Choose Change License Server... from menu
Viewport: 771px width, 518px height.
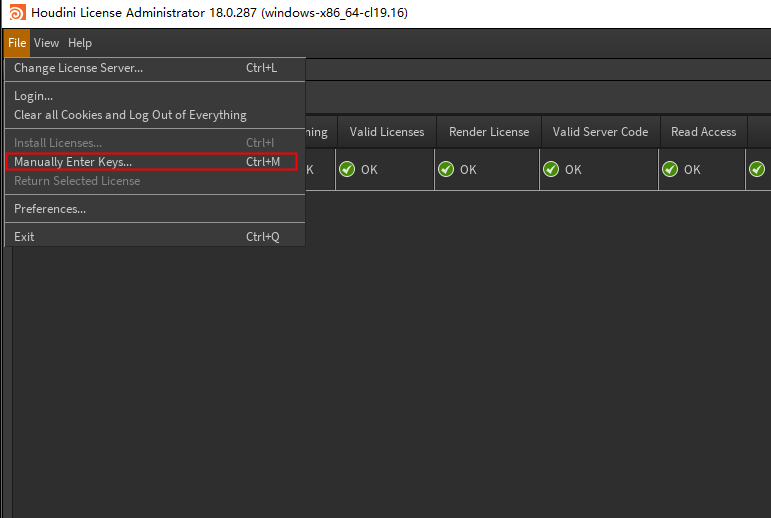pyautogui.click(x=155, y=68)
